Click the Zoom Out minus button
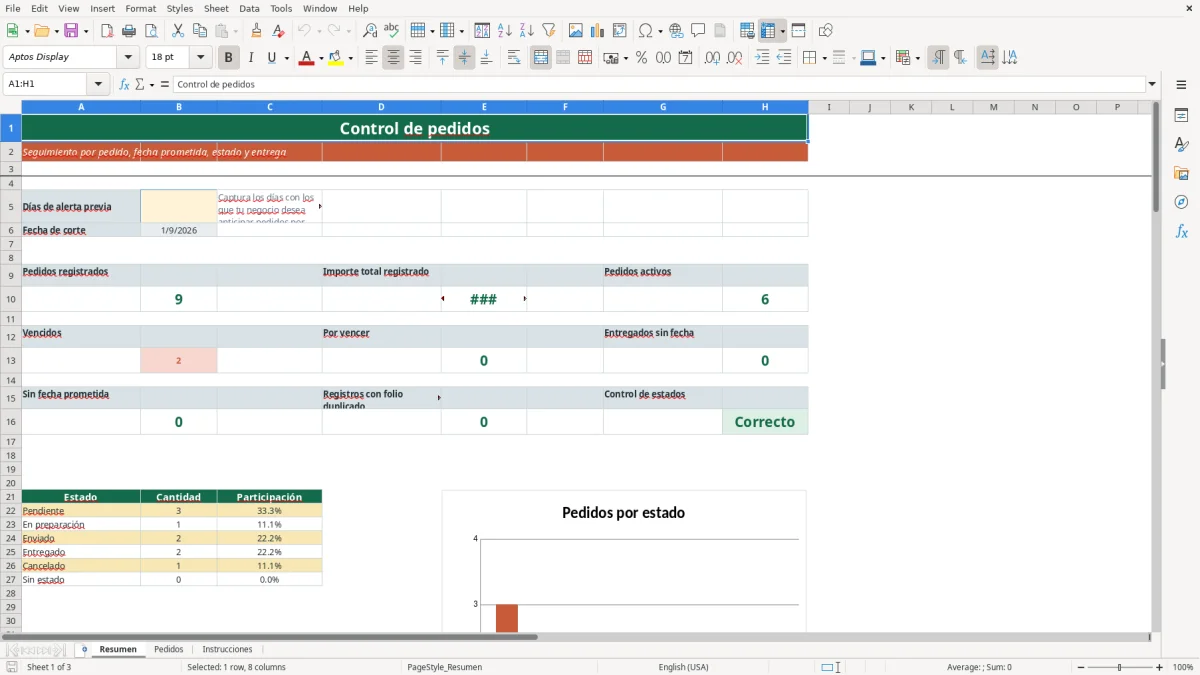The image size is (1200, 675). [x=1081, y=667]
